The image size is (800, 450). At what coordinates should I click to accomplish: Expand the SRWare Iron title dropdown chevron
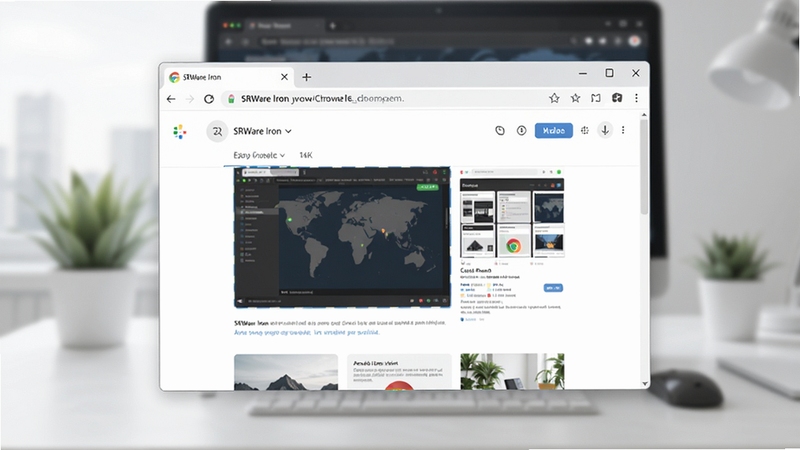coord(288,131)
